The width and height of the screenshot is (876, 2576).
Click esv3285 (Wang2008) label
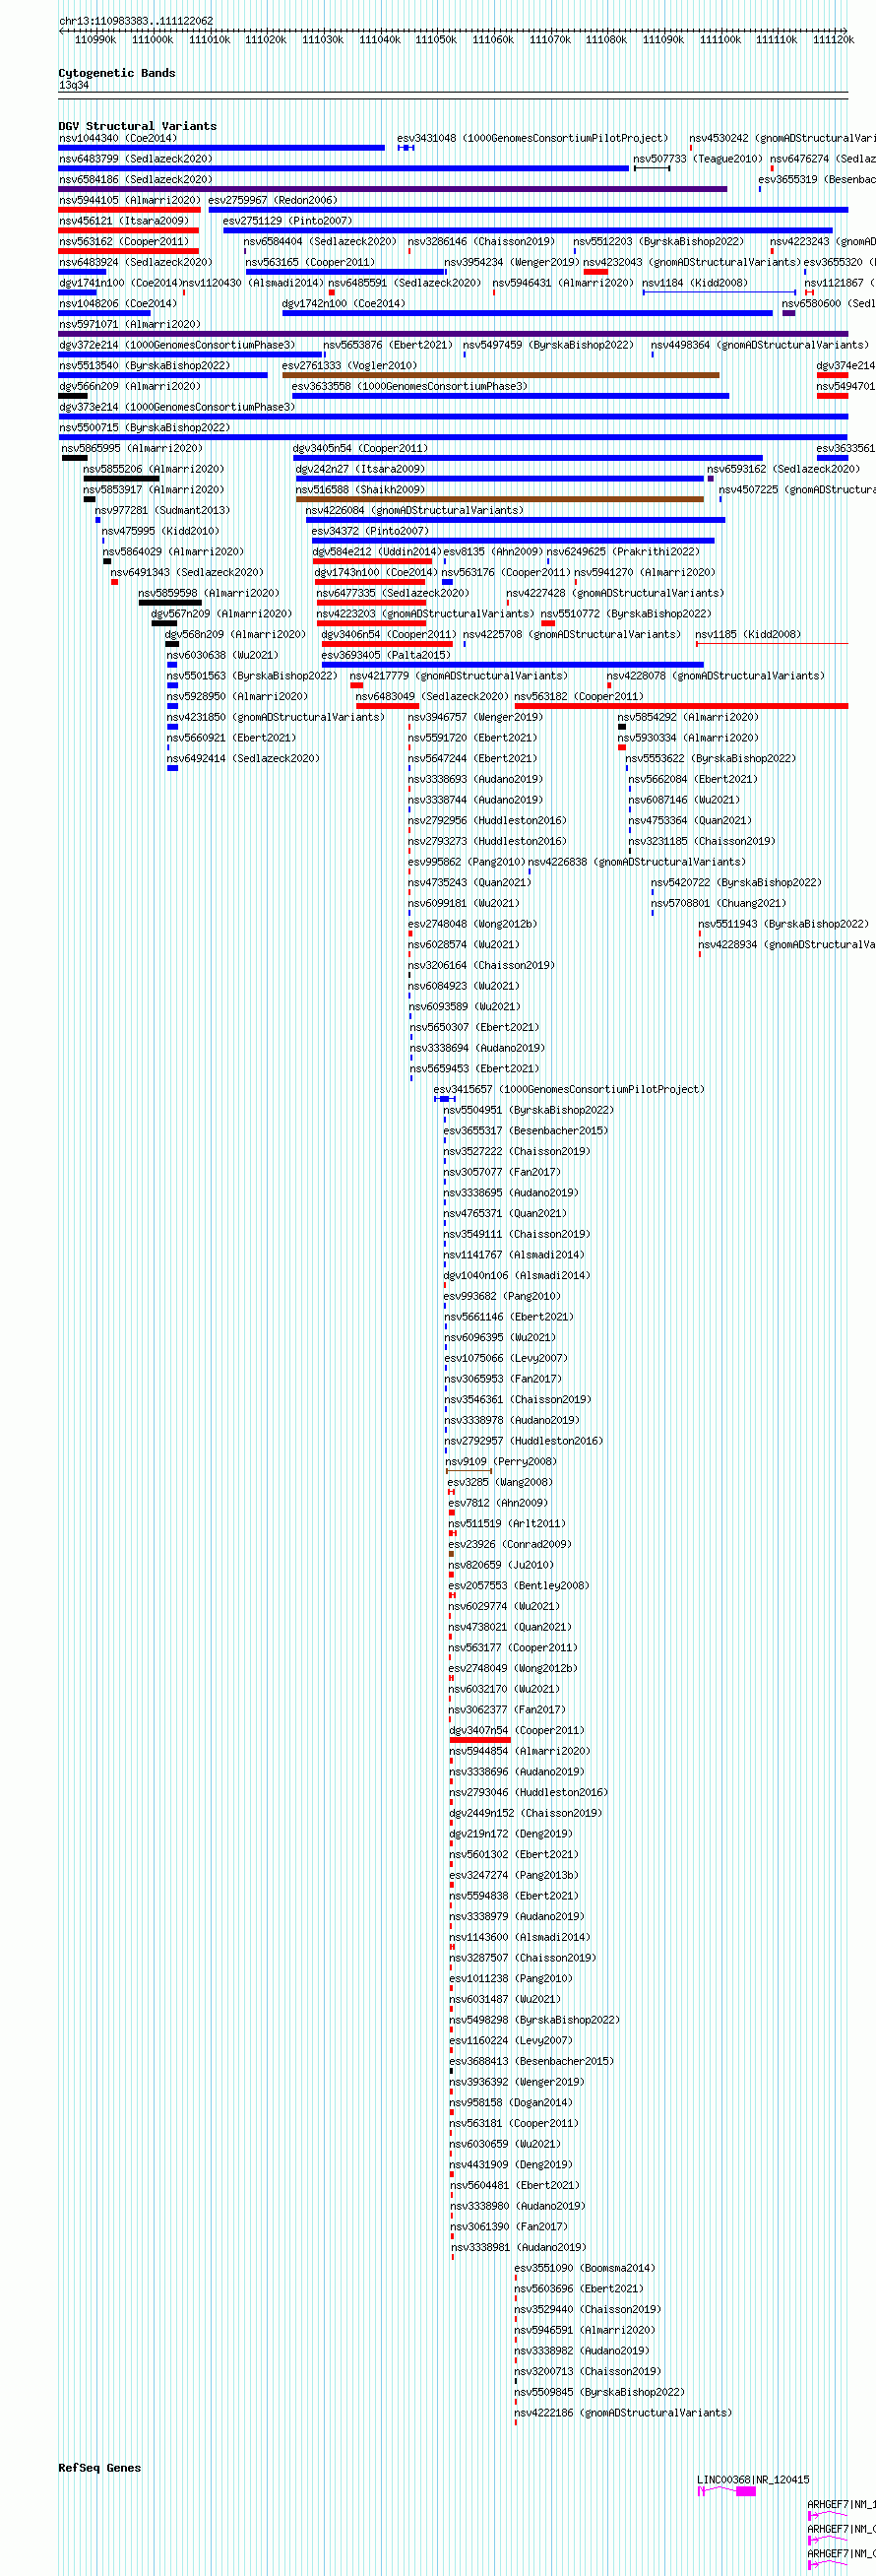500,1482
